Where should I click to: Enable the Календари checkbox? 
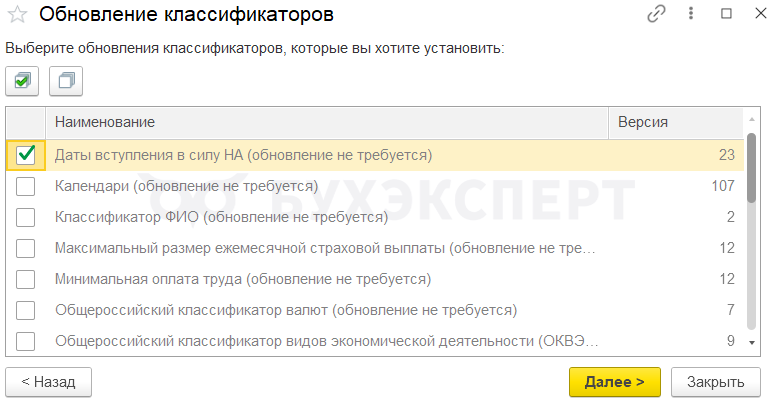pos(26,186)
